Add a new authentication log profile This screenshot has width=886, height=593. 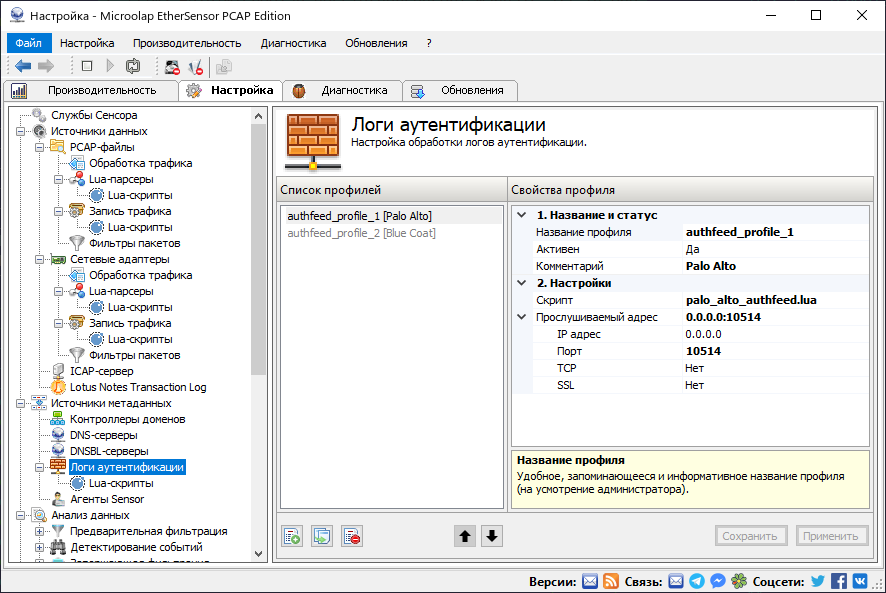pos(292,536)
